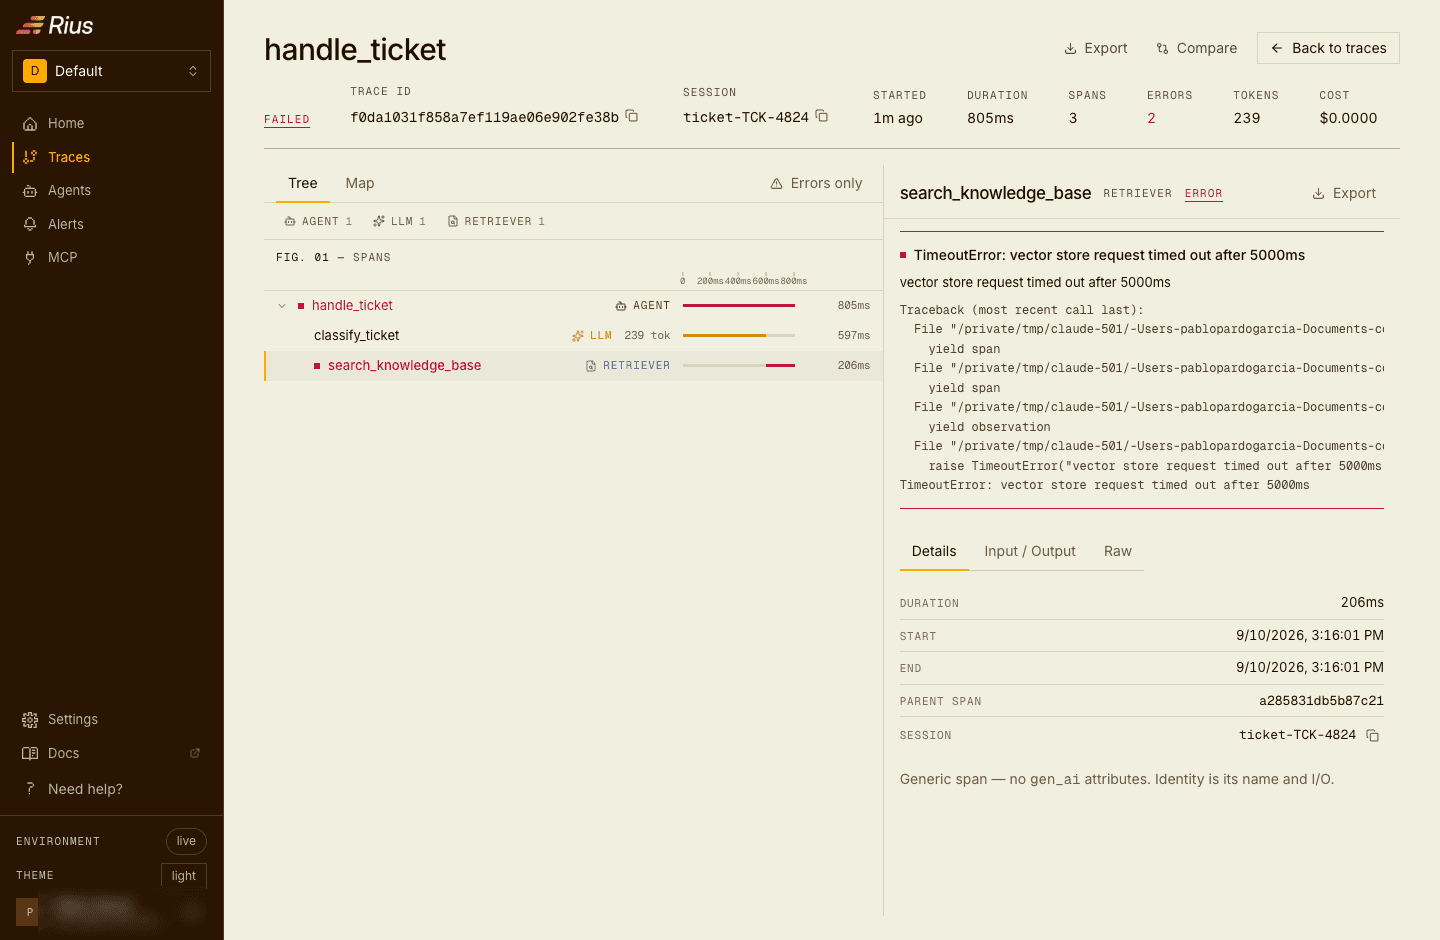Viewport: 1440px width, 940px height.
Task: Select the search_knowledge_base span name in tree
Action: 404,366
